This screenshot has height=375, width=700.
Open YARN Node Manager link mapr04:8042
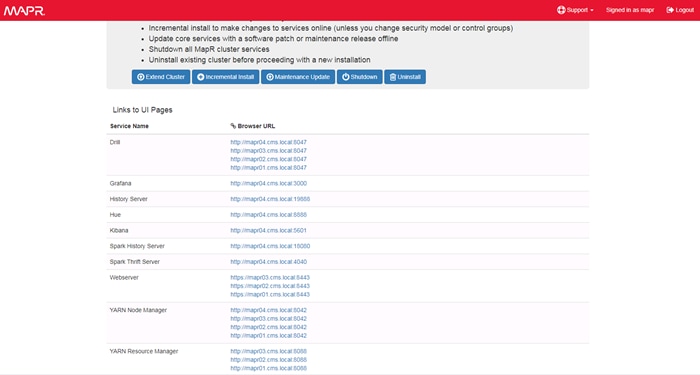click(x=268, y=310)
